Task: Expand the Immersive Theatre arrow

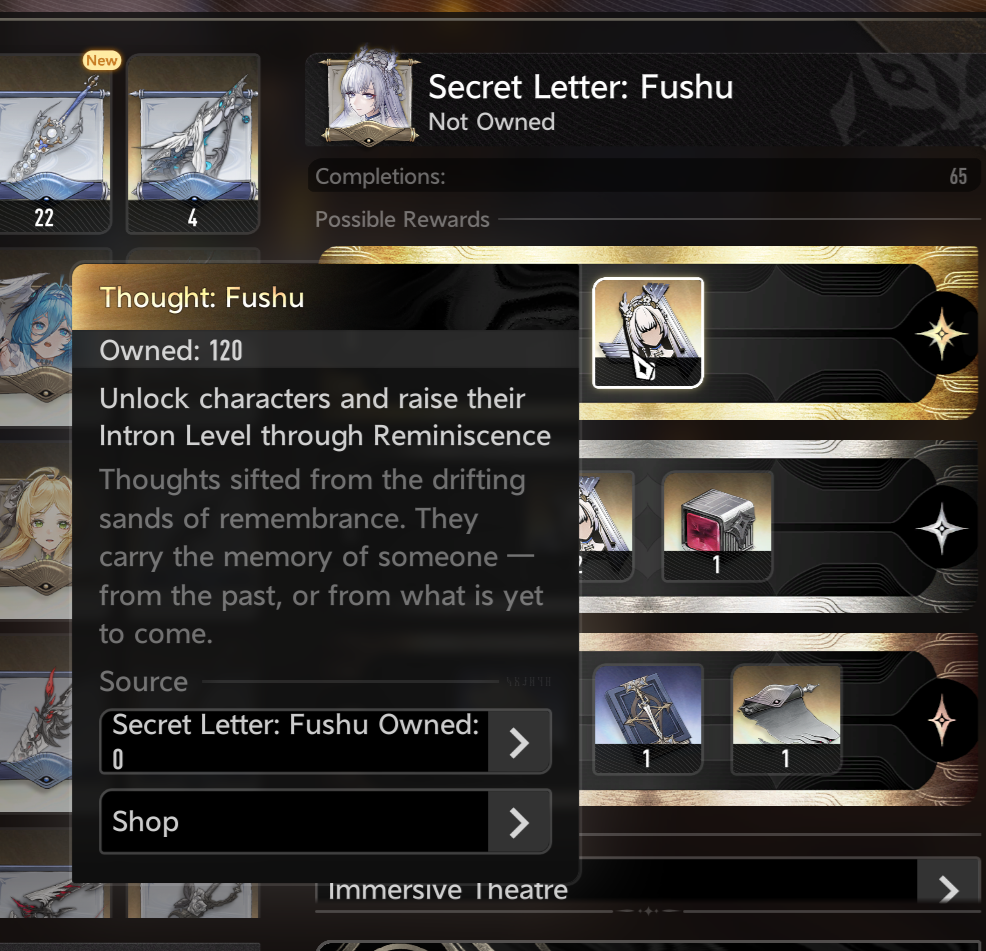Action: click(949, 889)
